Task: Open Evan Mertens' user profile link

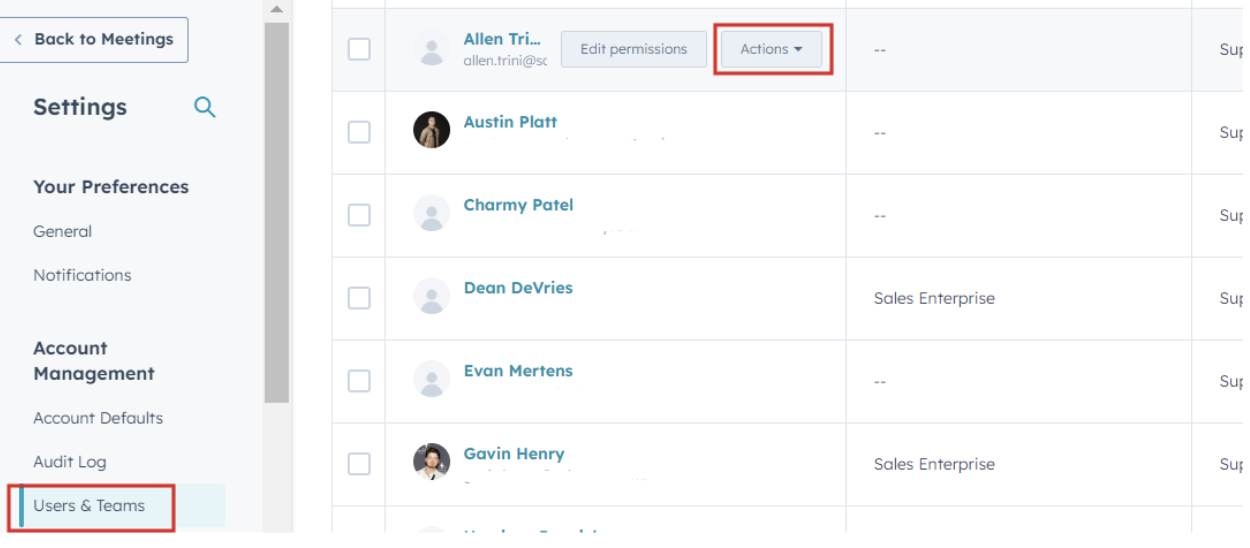Action: point(518,371)
